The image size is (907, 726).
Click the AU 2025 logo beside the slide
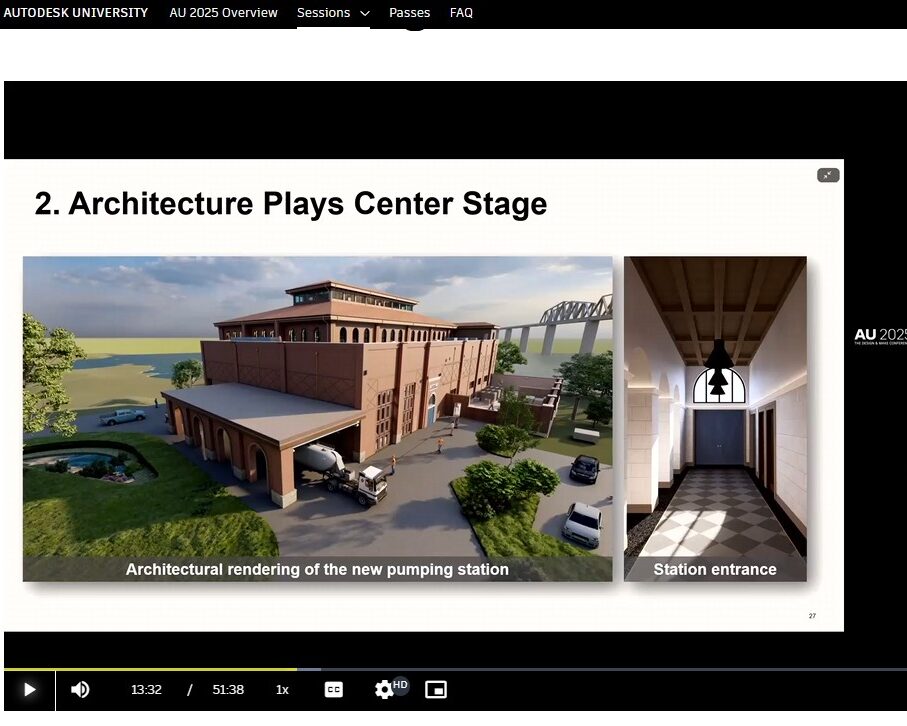pos(880,336)
